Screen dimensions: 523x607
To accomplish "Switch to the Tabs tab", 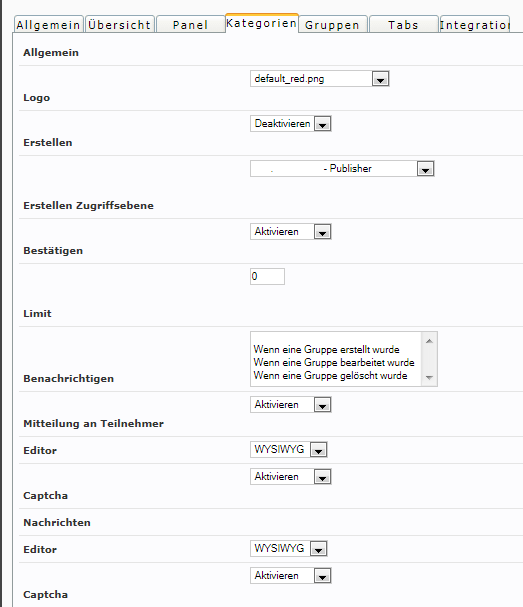I will (x=404, y=24).
